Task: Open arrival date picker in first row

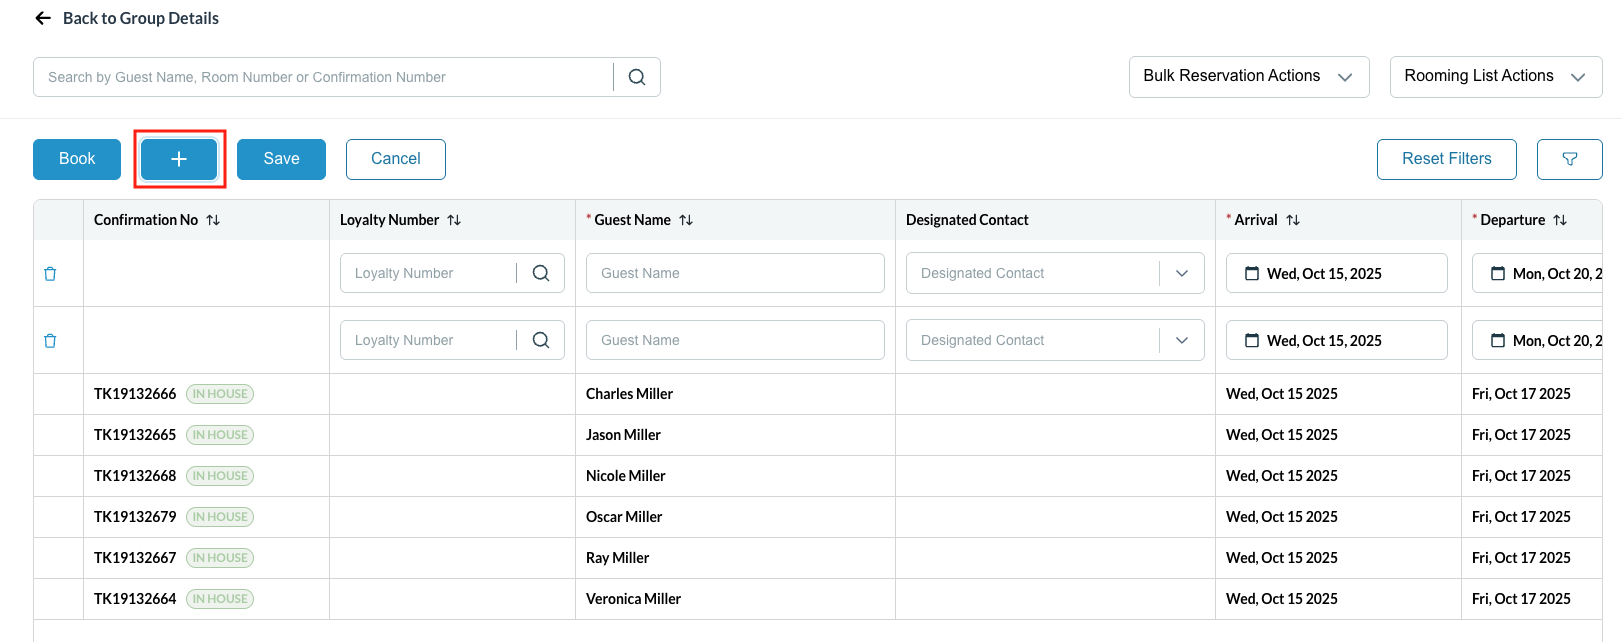Action: [x=1336, y=273]
